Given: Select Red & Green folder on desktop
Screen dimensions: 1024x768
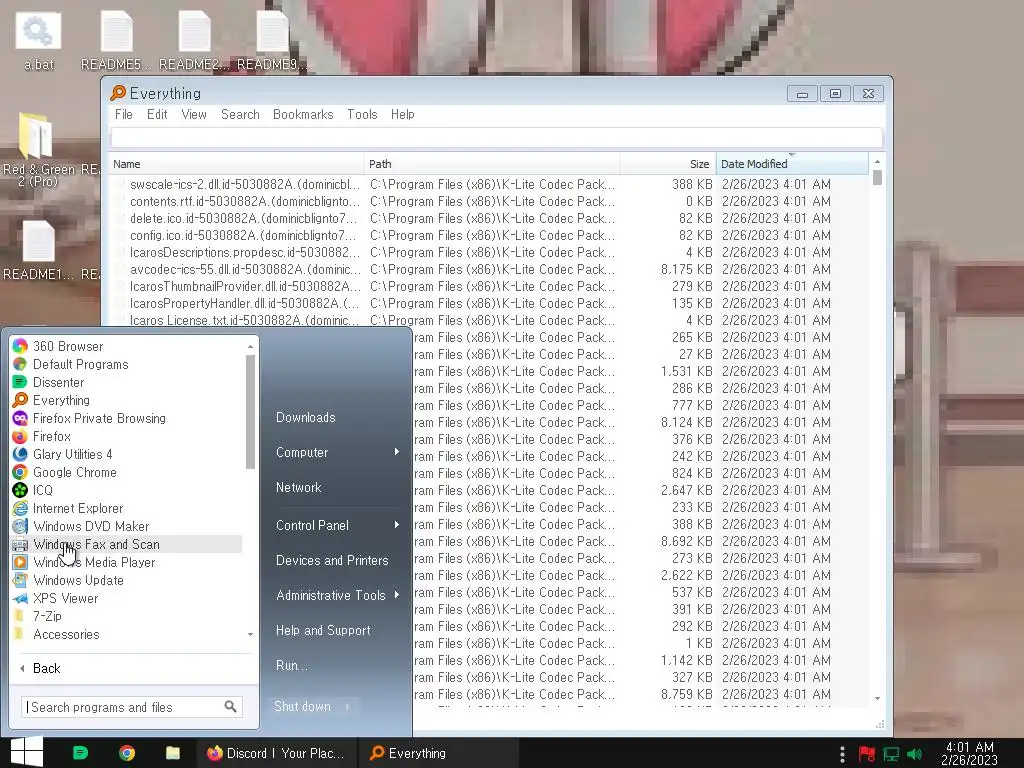Looking at the screenshot, I should (37, 151).
